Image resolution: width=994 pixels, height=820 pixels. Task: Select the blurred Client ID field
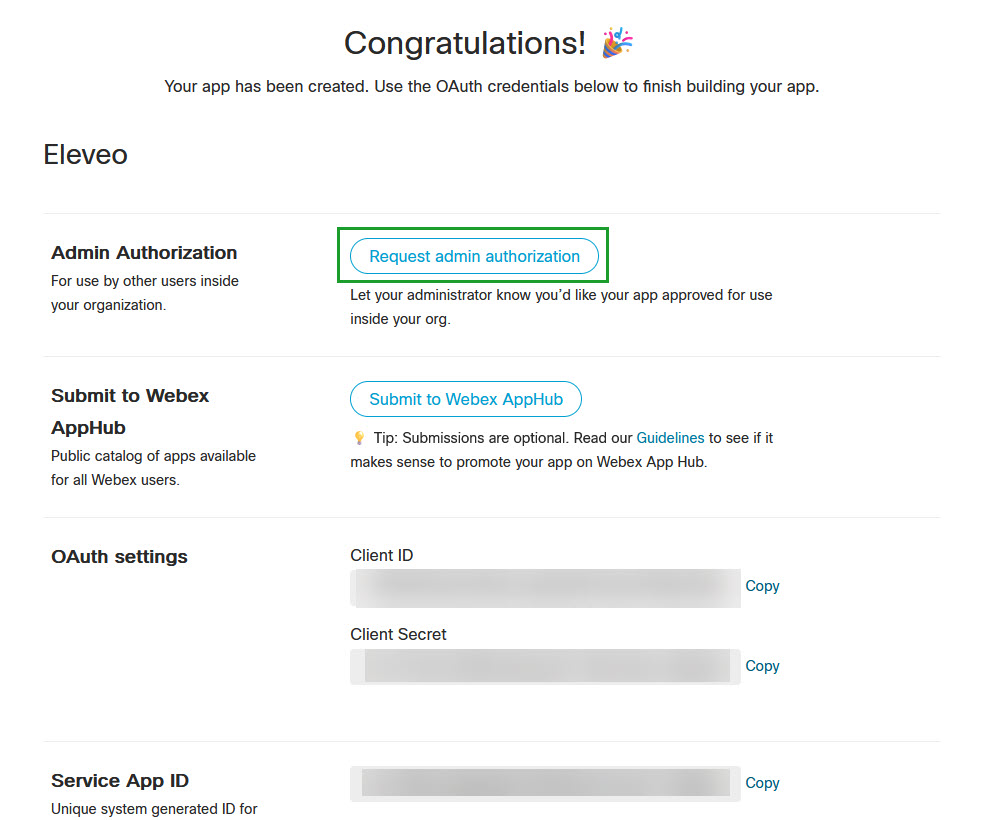click(x=545, y=587)
